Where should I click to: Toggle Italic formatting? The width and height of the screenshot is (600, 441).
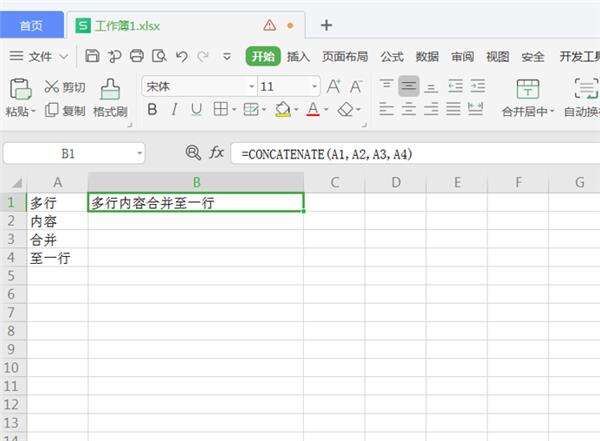tap(174, 110)
